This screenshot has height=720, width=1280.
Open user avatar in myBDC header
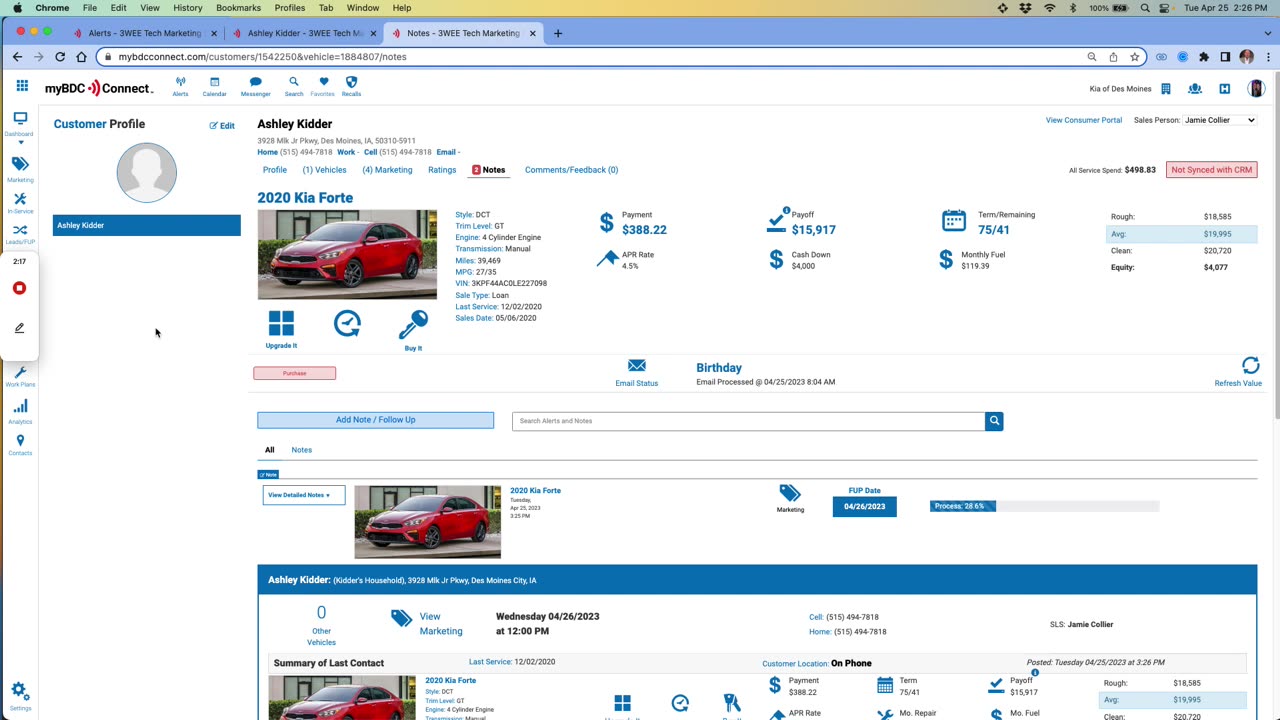1256,88
